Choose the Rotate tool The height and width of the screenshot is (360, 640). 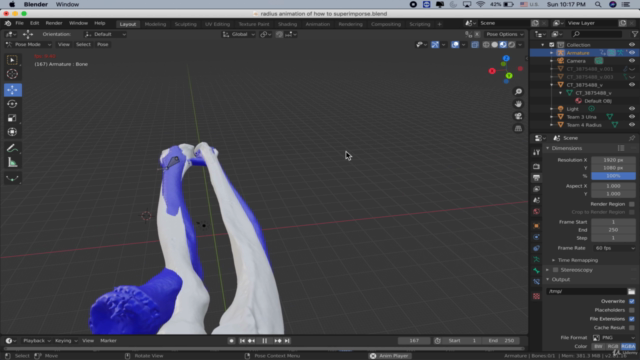[x=12, y=104]
